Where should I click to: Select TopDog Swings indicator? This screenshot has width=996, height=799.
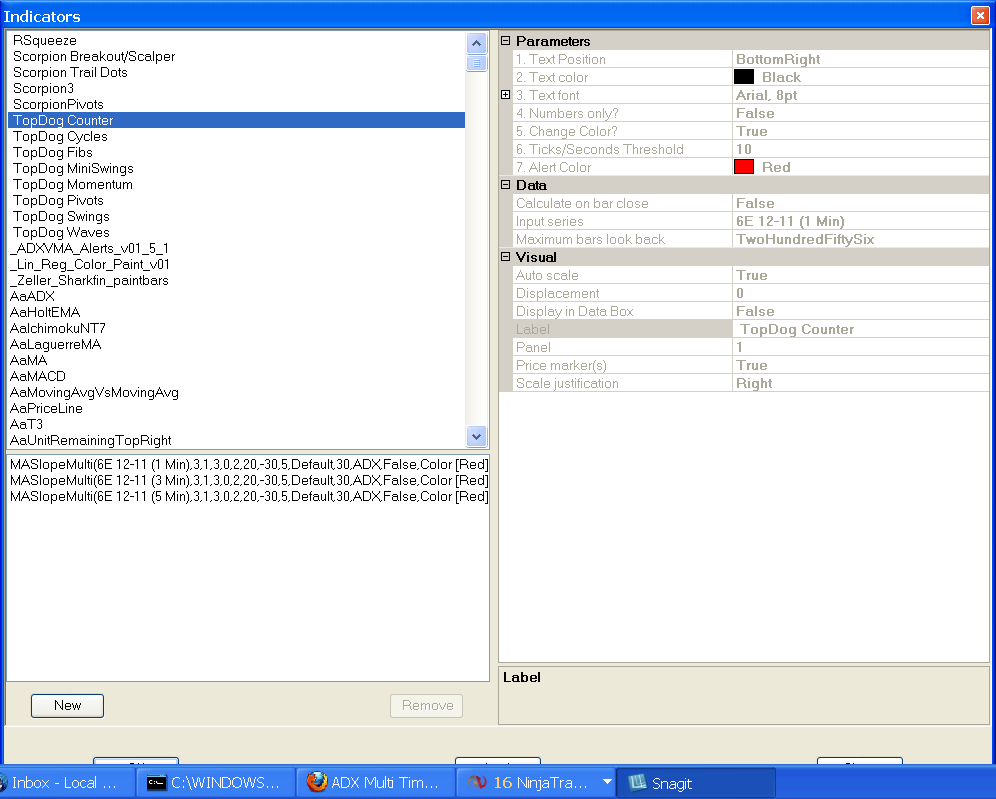point(236,217)
